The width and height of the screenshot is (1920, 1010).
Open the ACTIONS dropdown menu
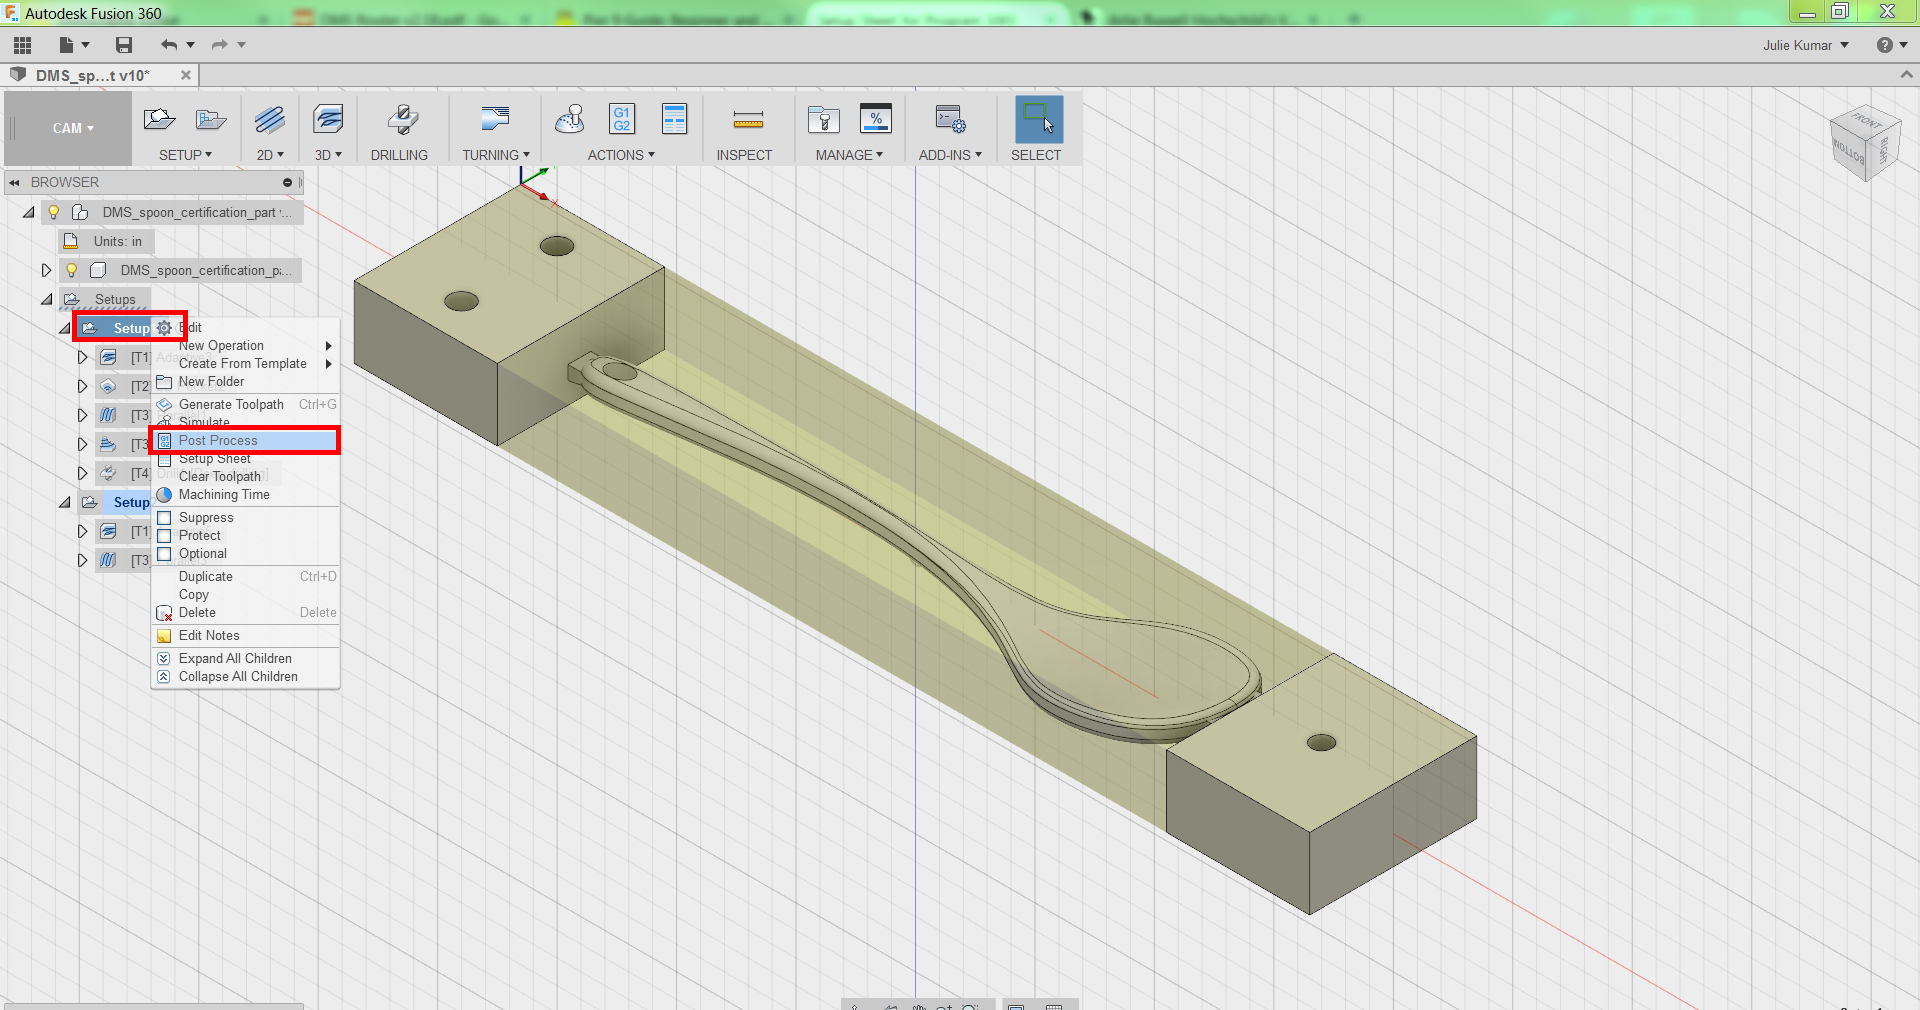[621, 155]
